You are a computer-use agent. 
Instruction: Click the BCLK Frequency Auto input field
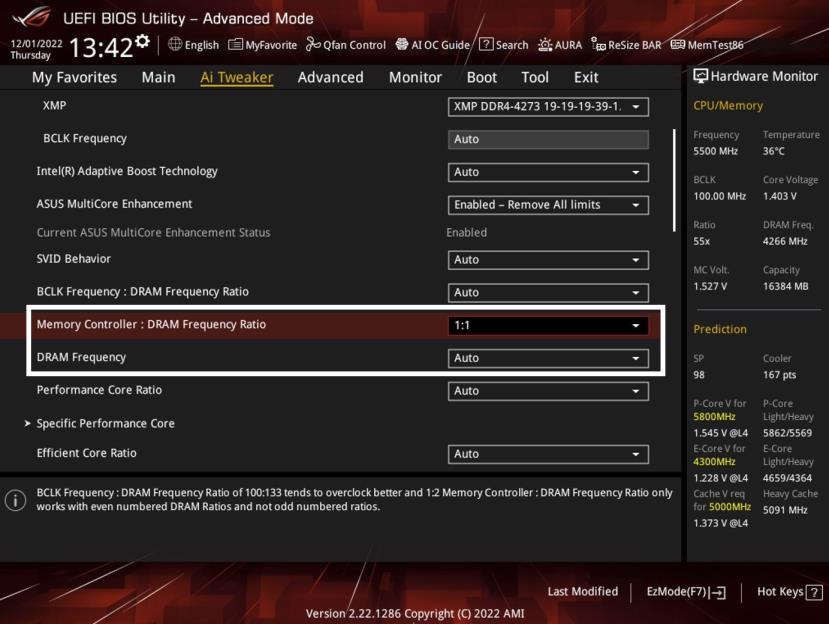(548, 140)
